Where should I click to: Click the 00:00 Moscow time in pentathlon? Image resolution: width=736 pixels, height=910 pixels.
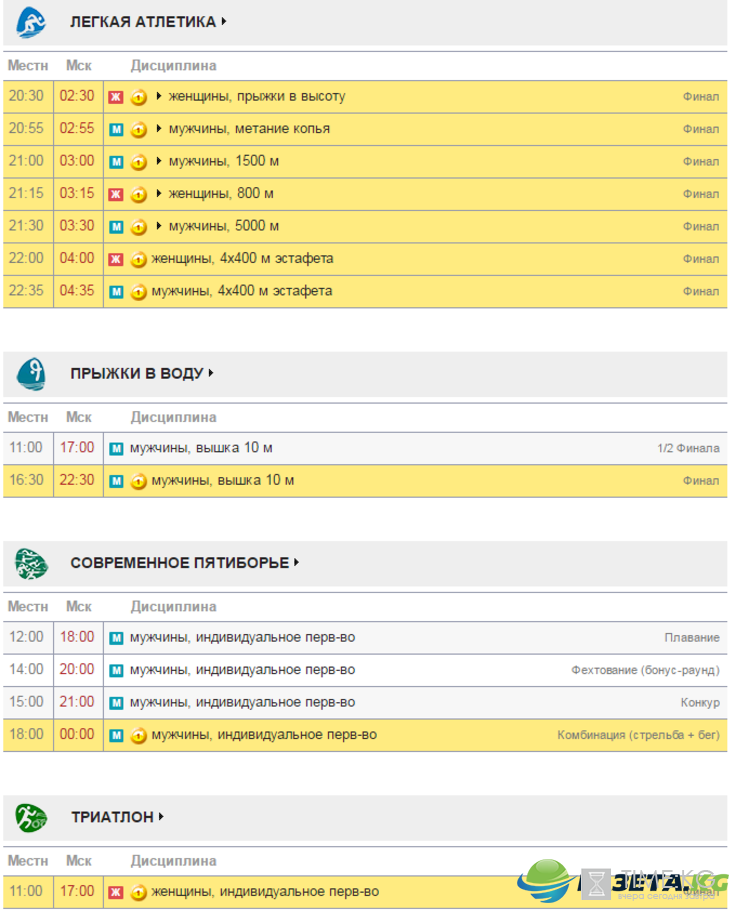tap(77, 735)
